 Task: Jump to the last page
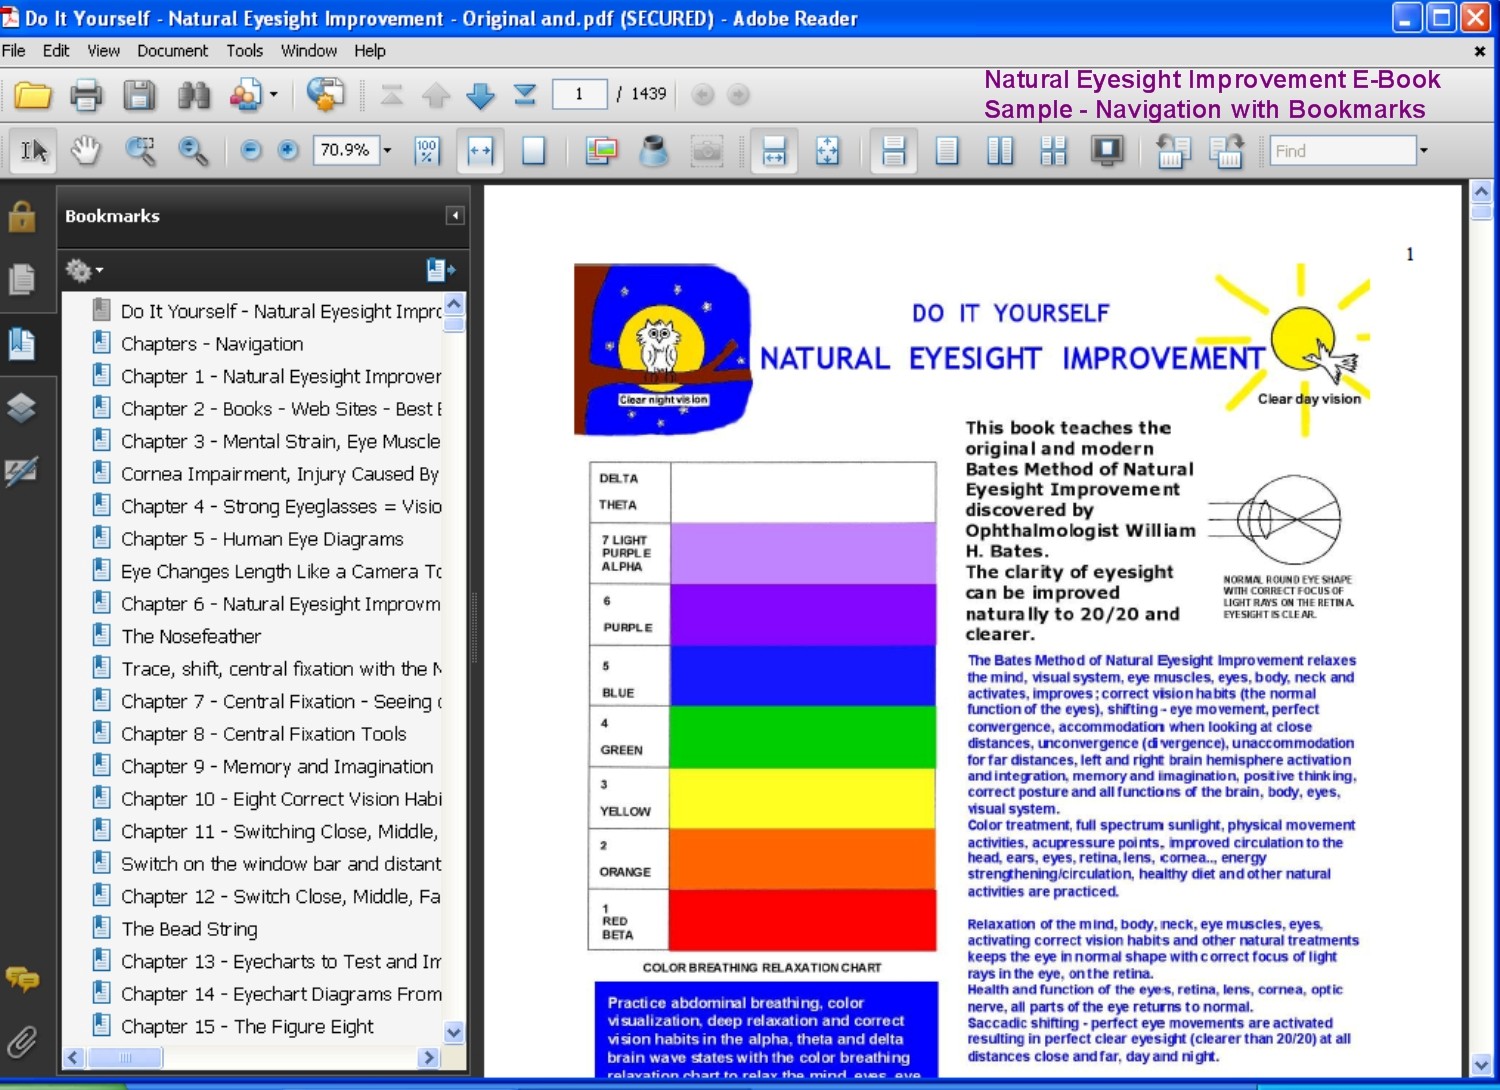coord(525,95)
